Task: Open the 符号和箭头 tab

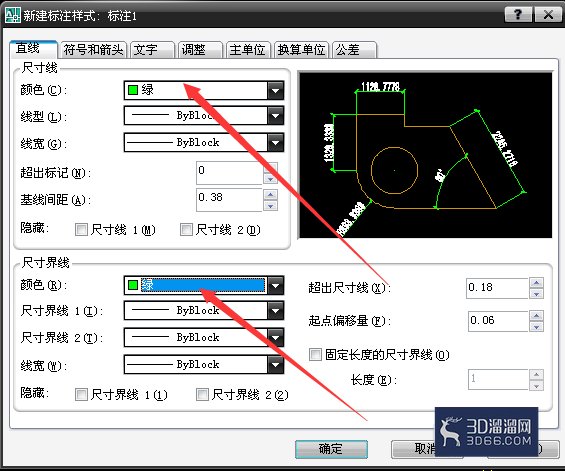Action: [x=93, y=50]
